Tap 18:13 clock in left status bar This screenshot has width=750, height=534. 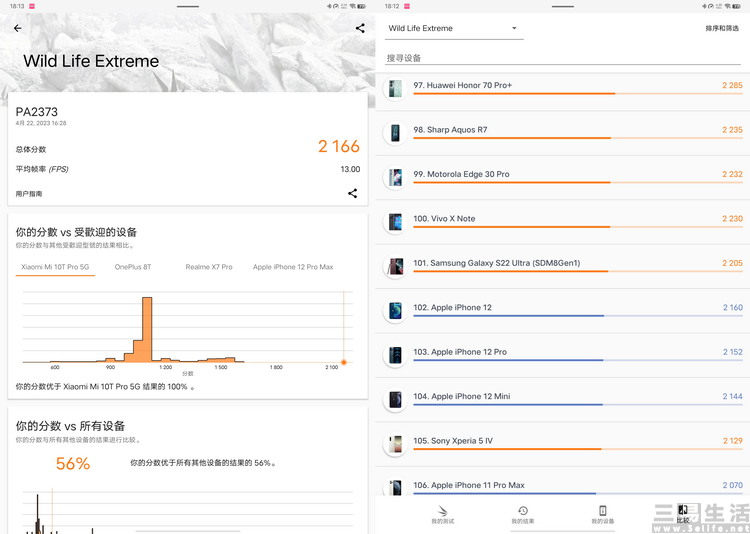coord(17,6)
